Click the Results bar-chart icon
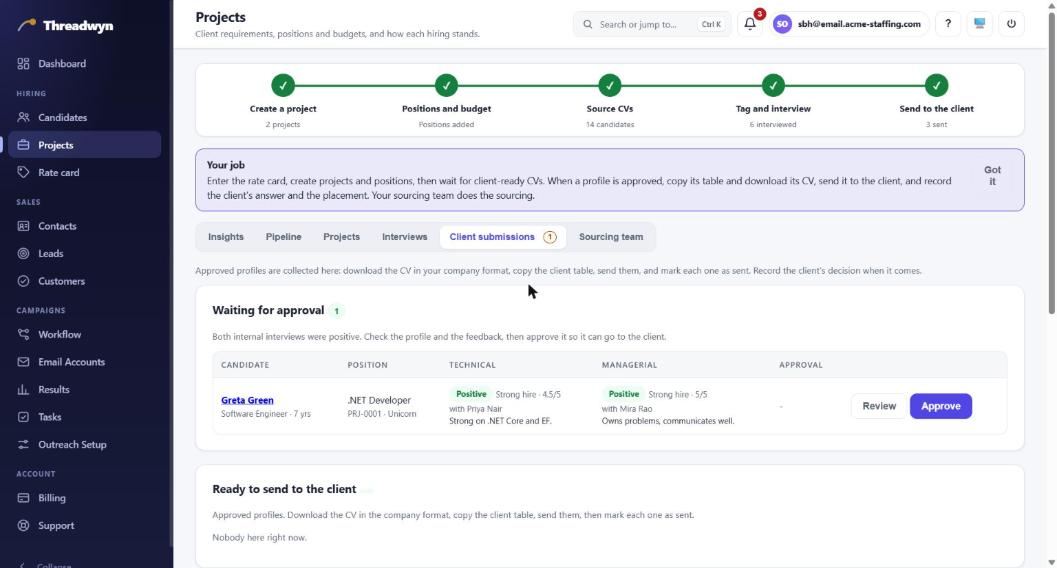Image resolution: width=1057 pixels, height=568 pixels. pos(24,389)
